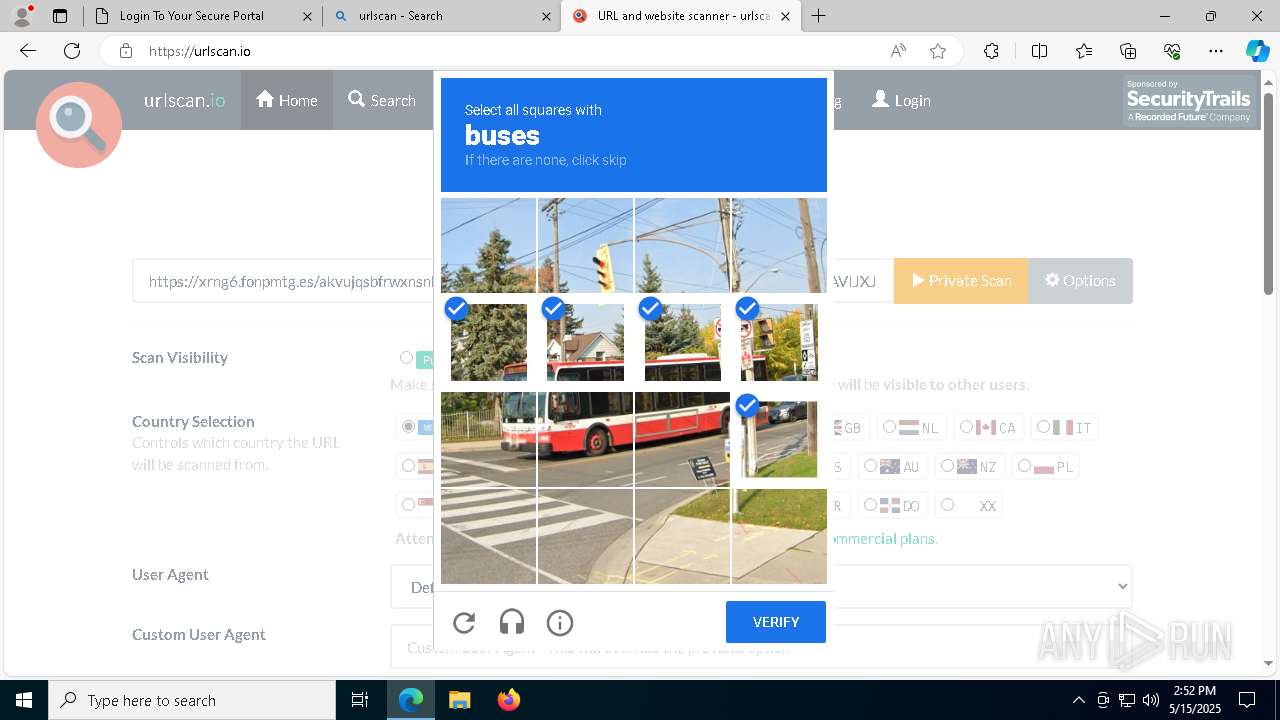Image resolution: width=1280 pixels, height=720 pixels.
Task: Refresh the captcha challenge
Action: pyautogui.click(x=464, y=623)
